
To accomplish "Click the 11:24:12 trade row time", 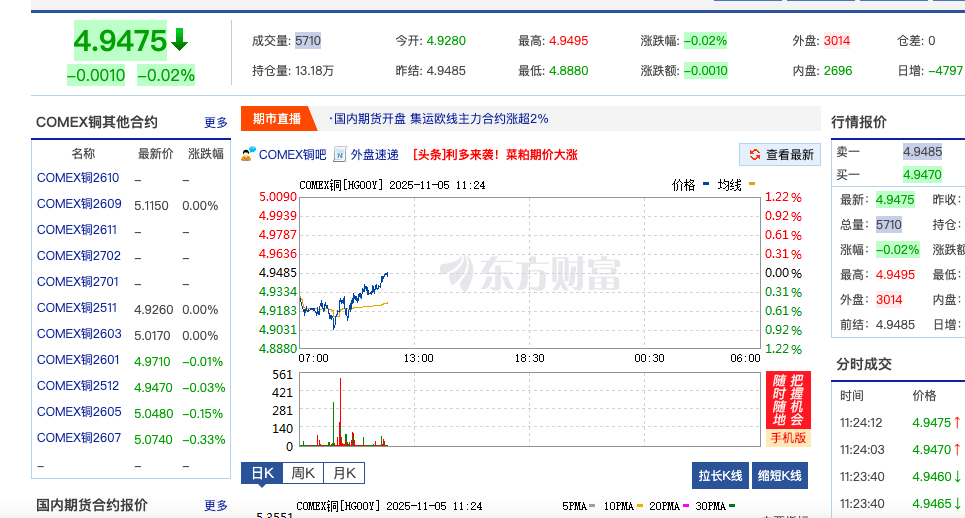I will tap(861, 423).
